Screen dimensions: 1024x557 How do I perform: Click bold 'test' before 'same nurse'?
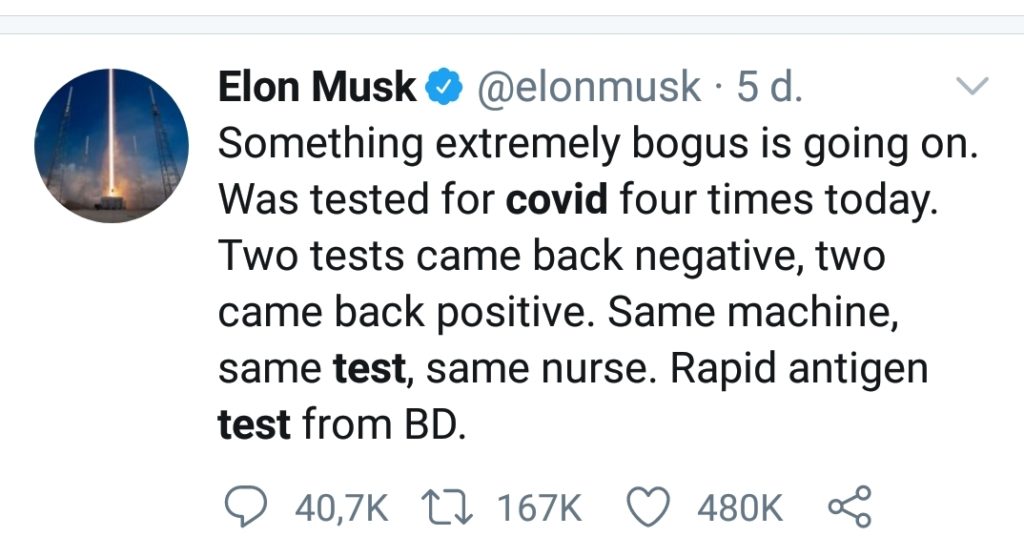pos(369,370)
